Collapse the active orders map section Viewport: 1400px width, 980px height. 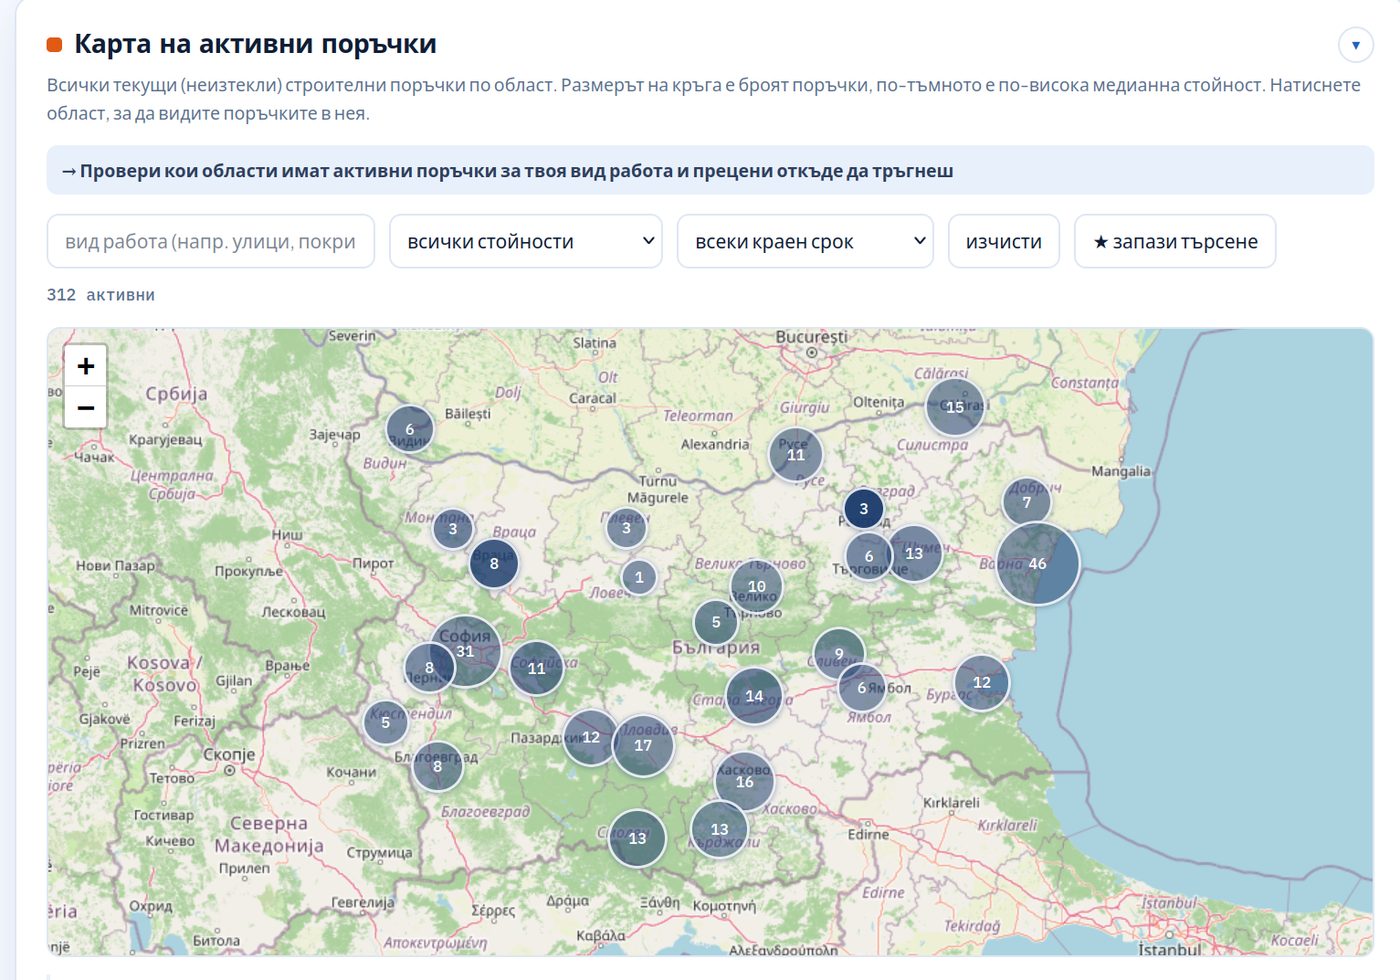coord(1356,45)
